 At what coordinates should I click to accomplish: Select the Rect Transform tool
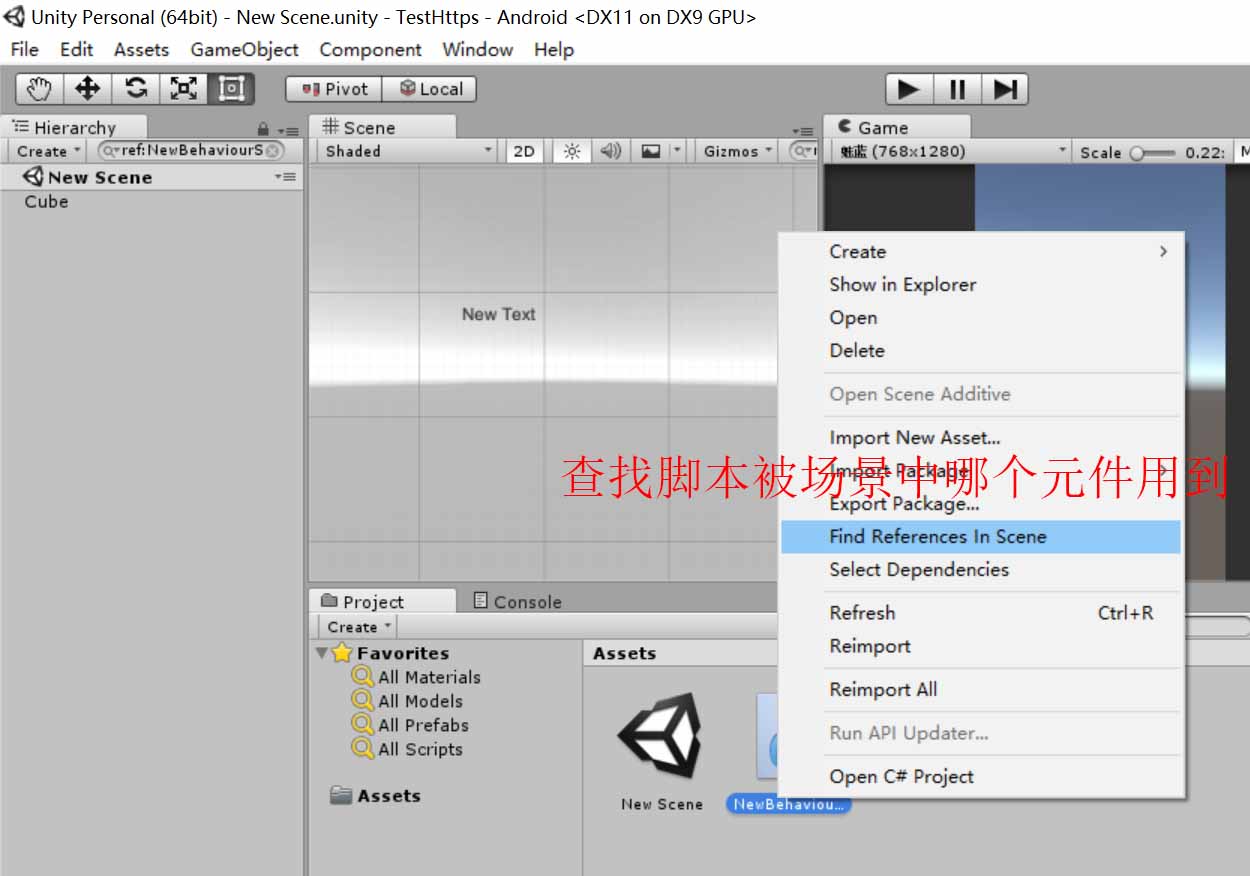(x=231, y=88)
